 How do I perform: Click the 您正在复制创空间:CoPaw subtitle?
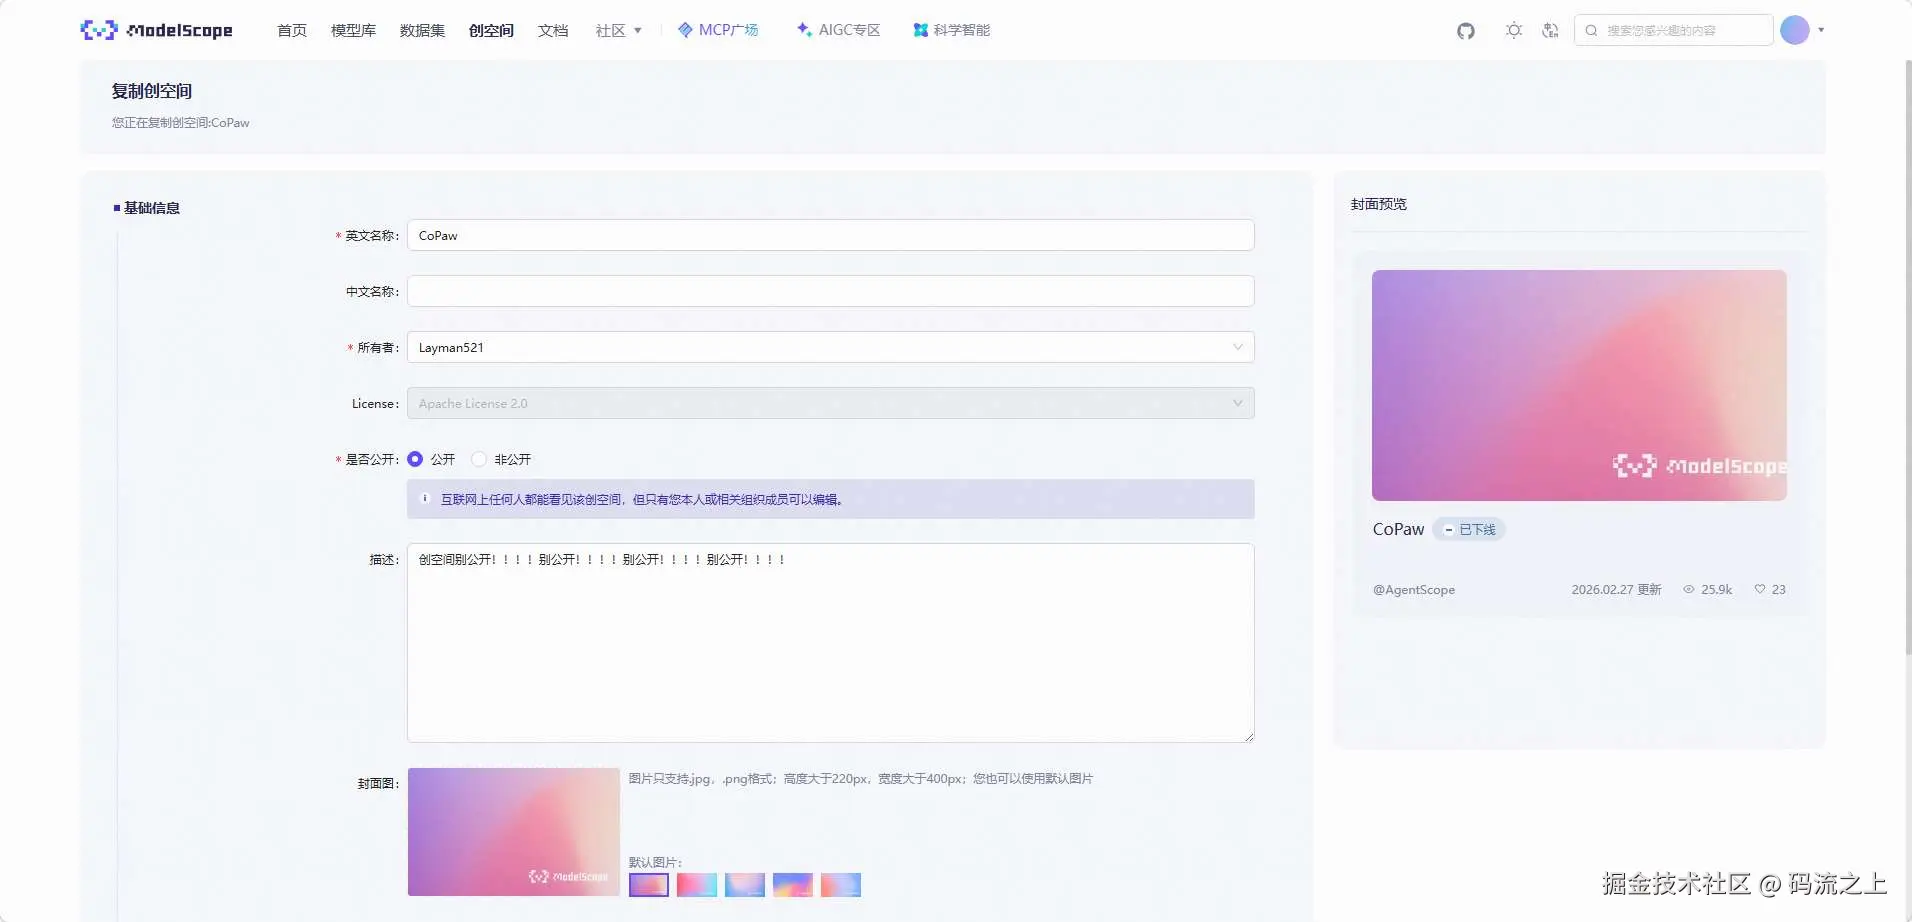(x=181, y=123)
